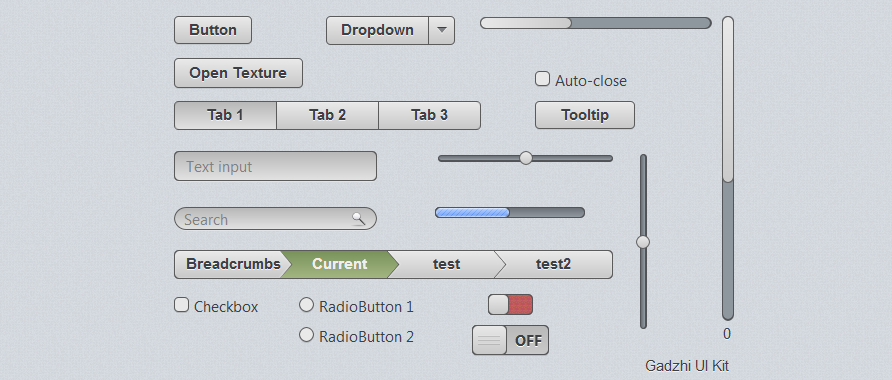Image resolution: width=892 pixels, height=380 pixels.
Task: Click the Tooltip button
Action: coord(585,115)
